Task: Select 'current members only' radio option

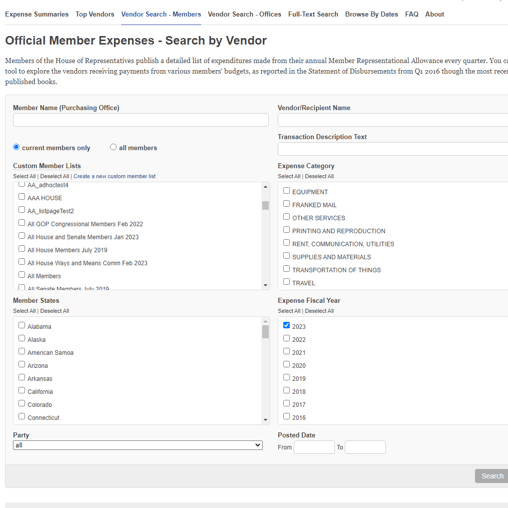Action: [x=16, y=147]
